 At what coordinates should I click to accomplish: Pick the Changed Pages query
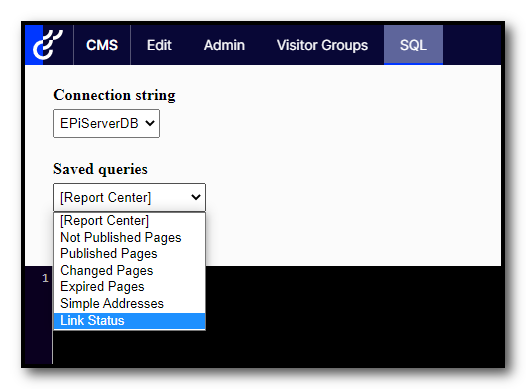[129, 270]
